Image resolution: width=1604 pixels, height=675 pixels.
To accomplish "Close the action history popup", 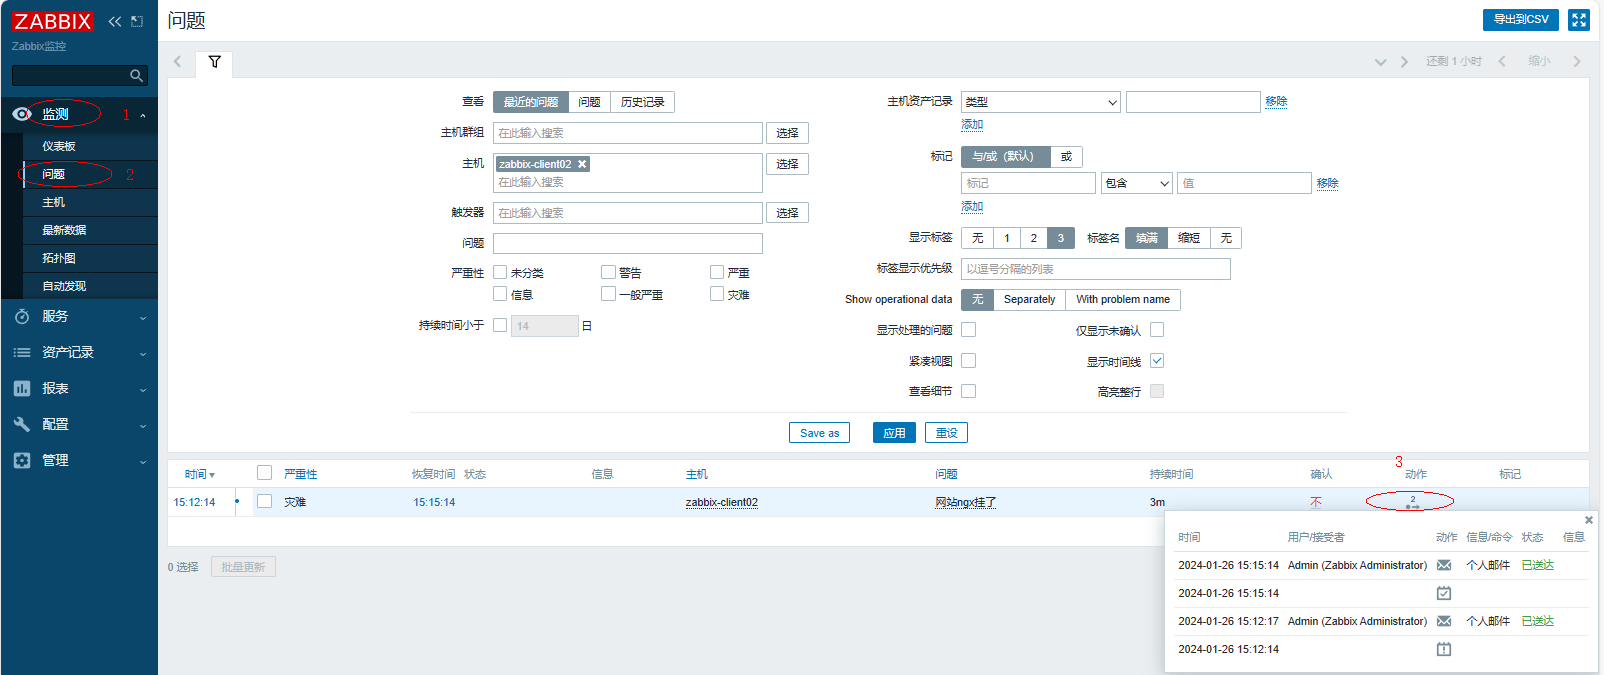I will [x=1588, y=520].
